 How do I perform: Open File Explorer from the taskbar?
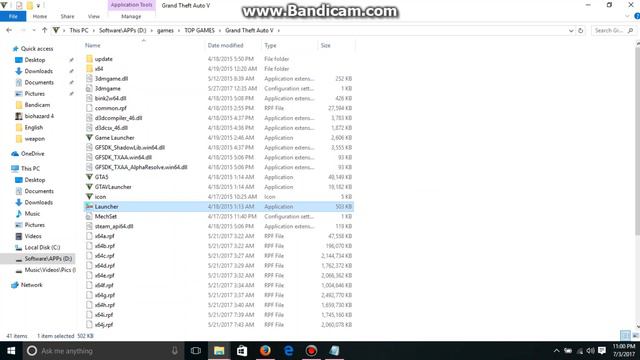click(219, 351)
